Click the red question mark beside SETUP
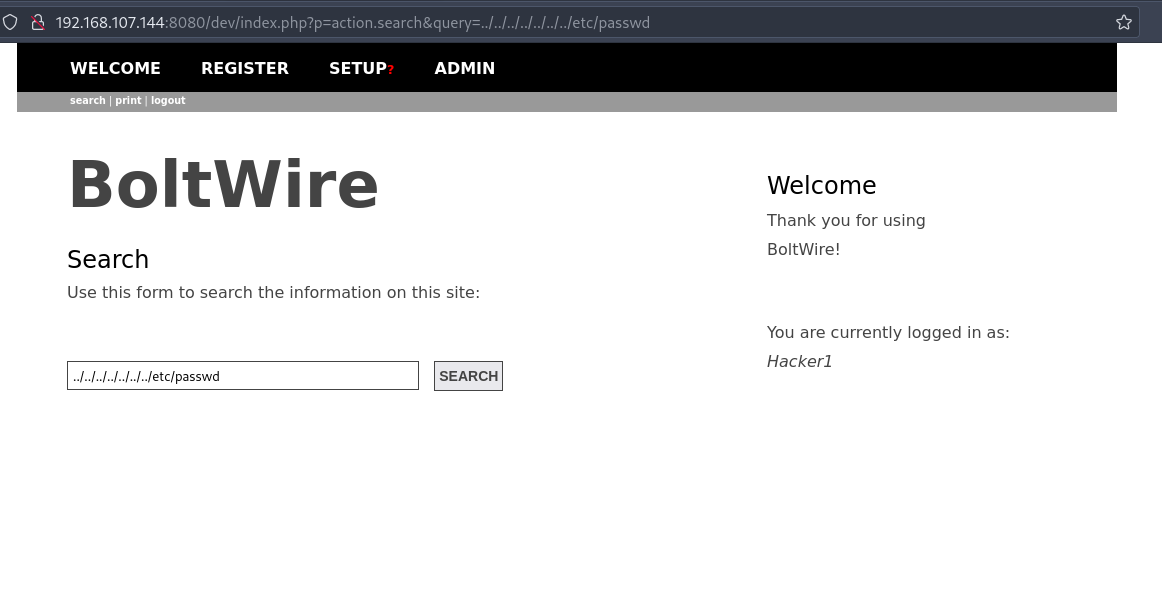Viewport: 1162px width, 613px height. [391, 70]
